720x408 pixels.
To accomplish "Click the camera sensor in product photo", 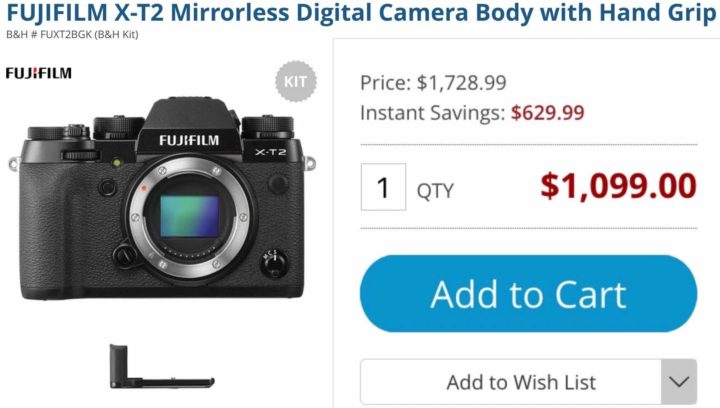I will pyautogui.click(x=189, y=216).
